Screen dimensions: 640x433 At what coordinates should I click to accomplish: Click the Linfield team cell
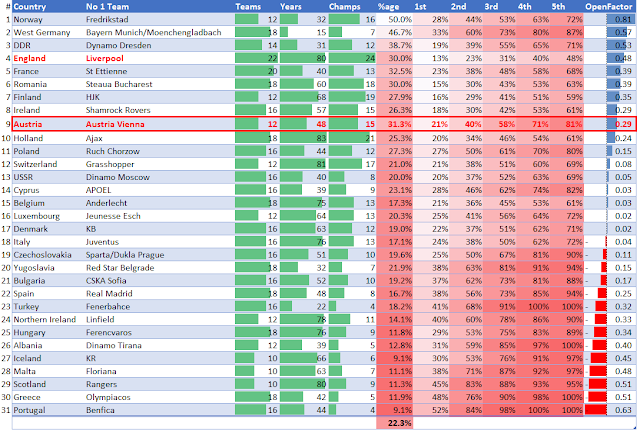100,320
